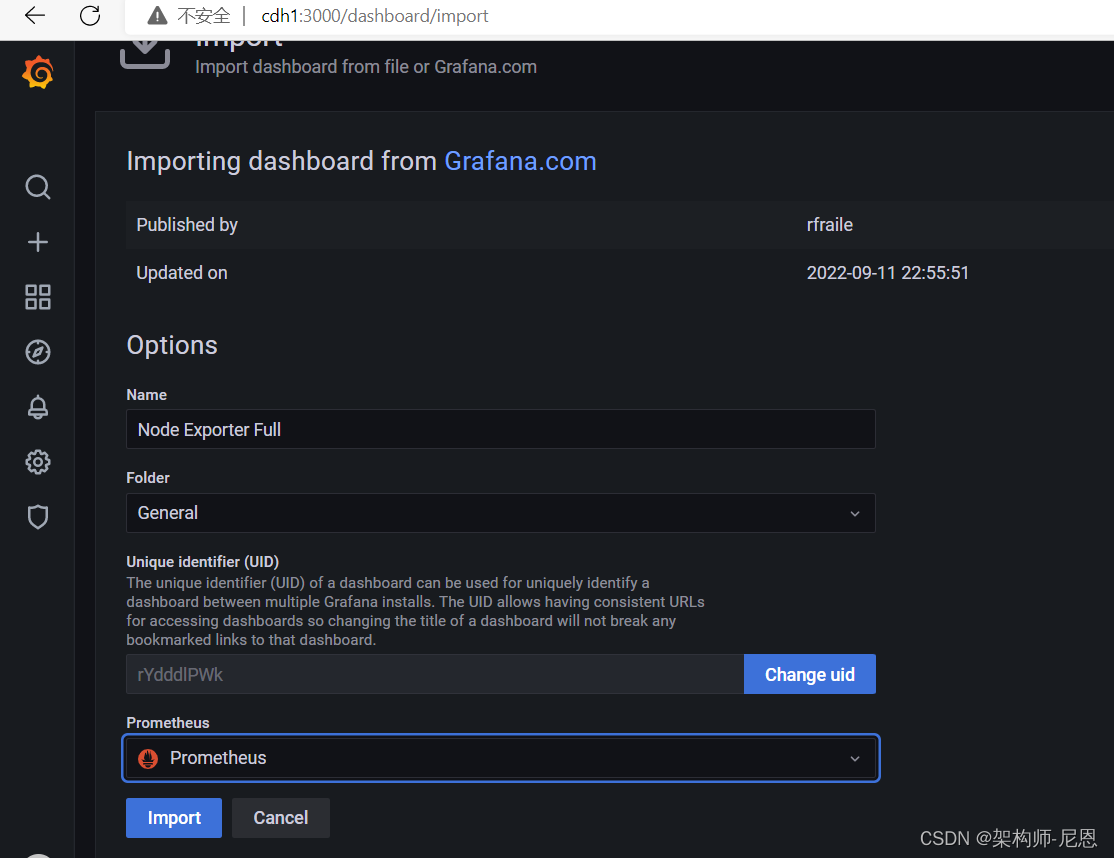The width and height of the screenshot is (1114, 858).
Task: Click the Folder dropdown chevron arrow
Action: point(855,514)
